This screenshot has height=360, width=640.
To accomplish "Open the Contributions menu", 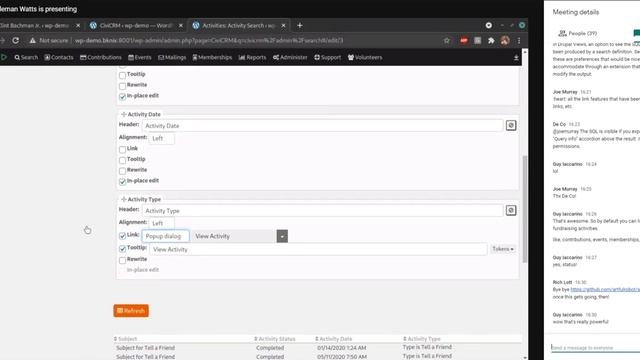I will [101, 58].
